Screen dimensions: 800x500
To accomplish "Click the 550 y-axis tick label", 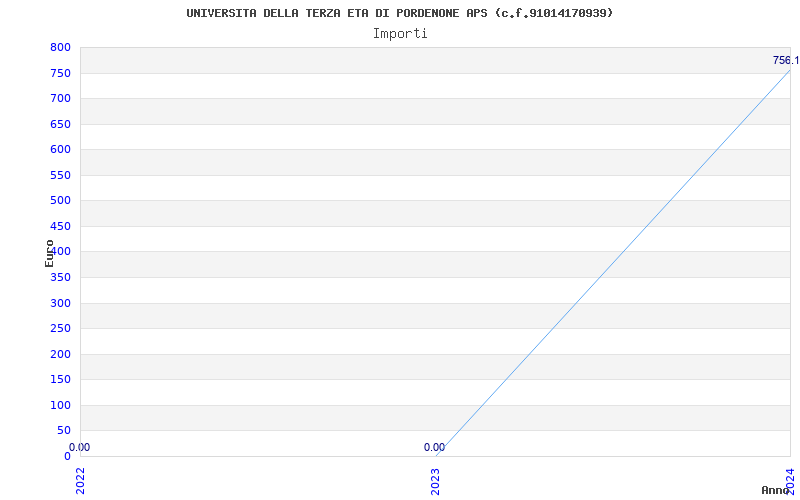I will click(x=60, y=175).
